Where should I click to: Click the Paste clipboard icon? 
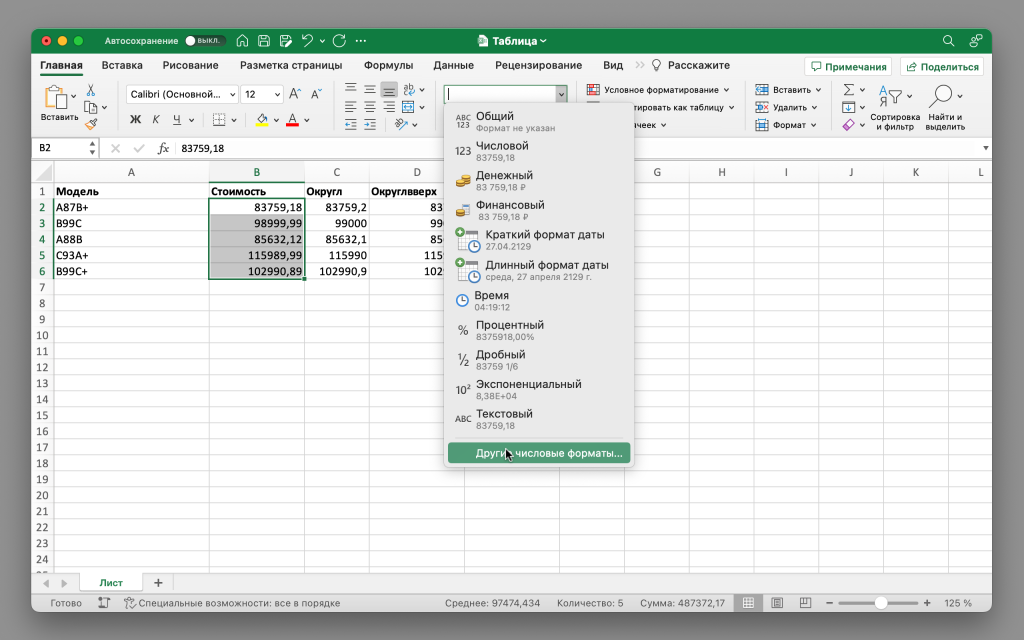(56, 97)
